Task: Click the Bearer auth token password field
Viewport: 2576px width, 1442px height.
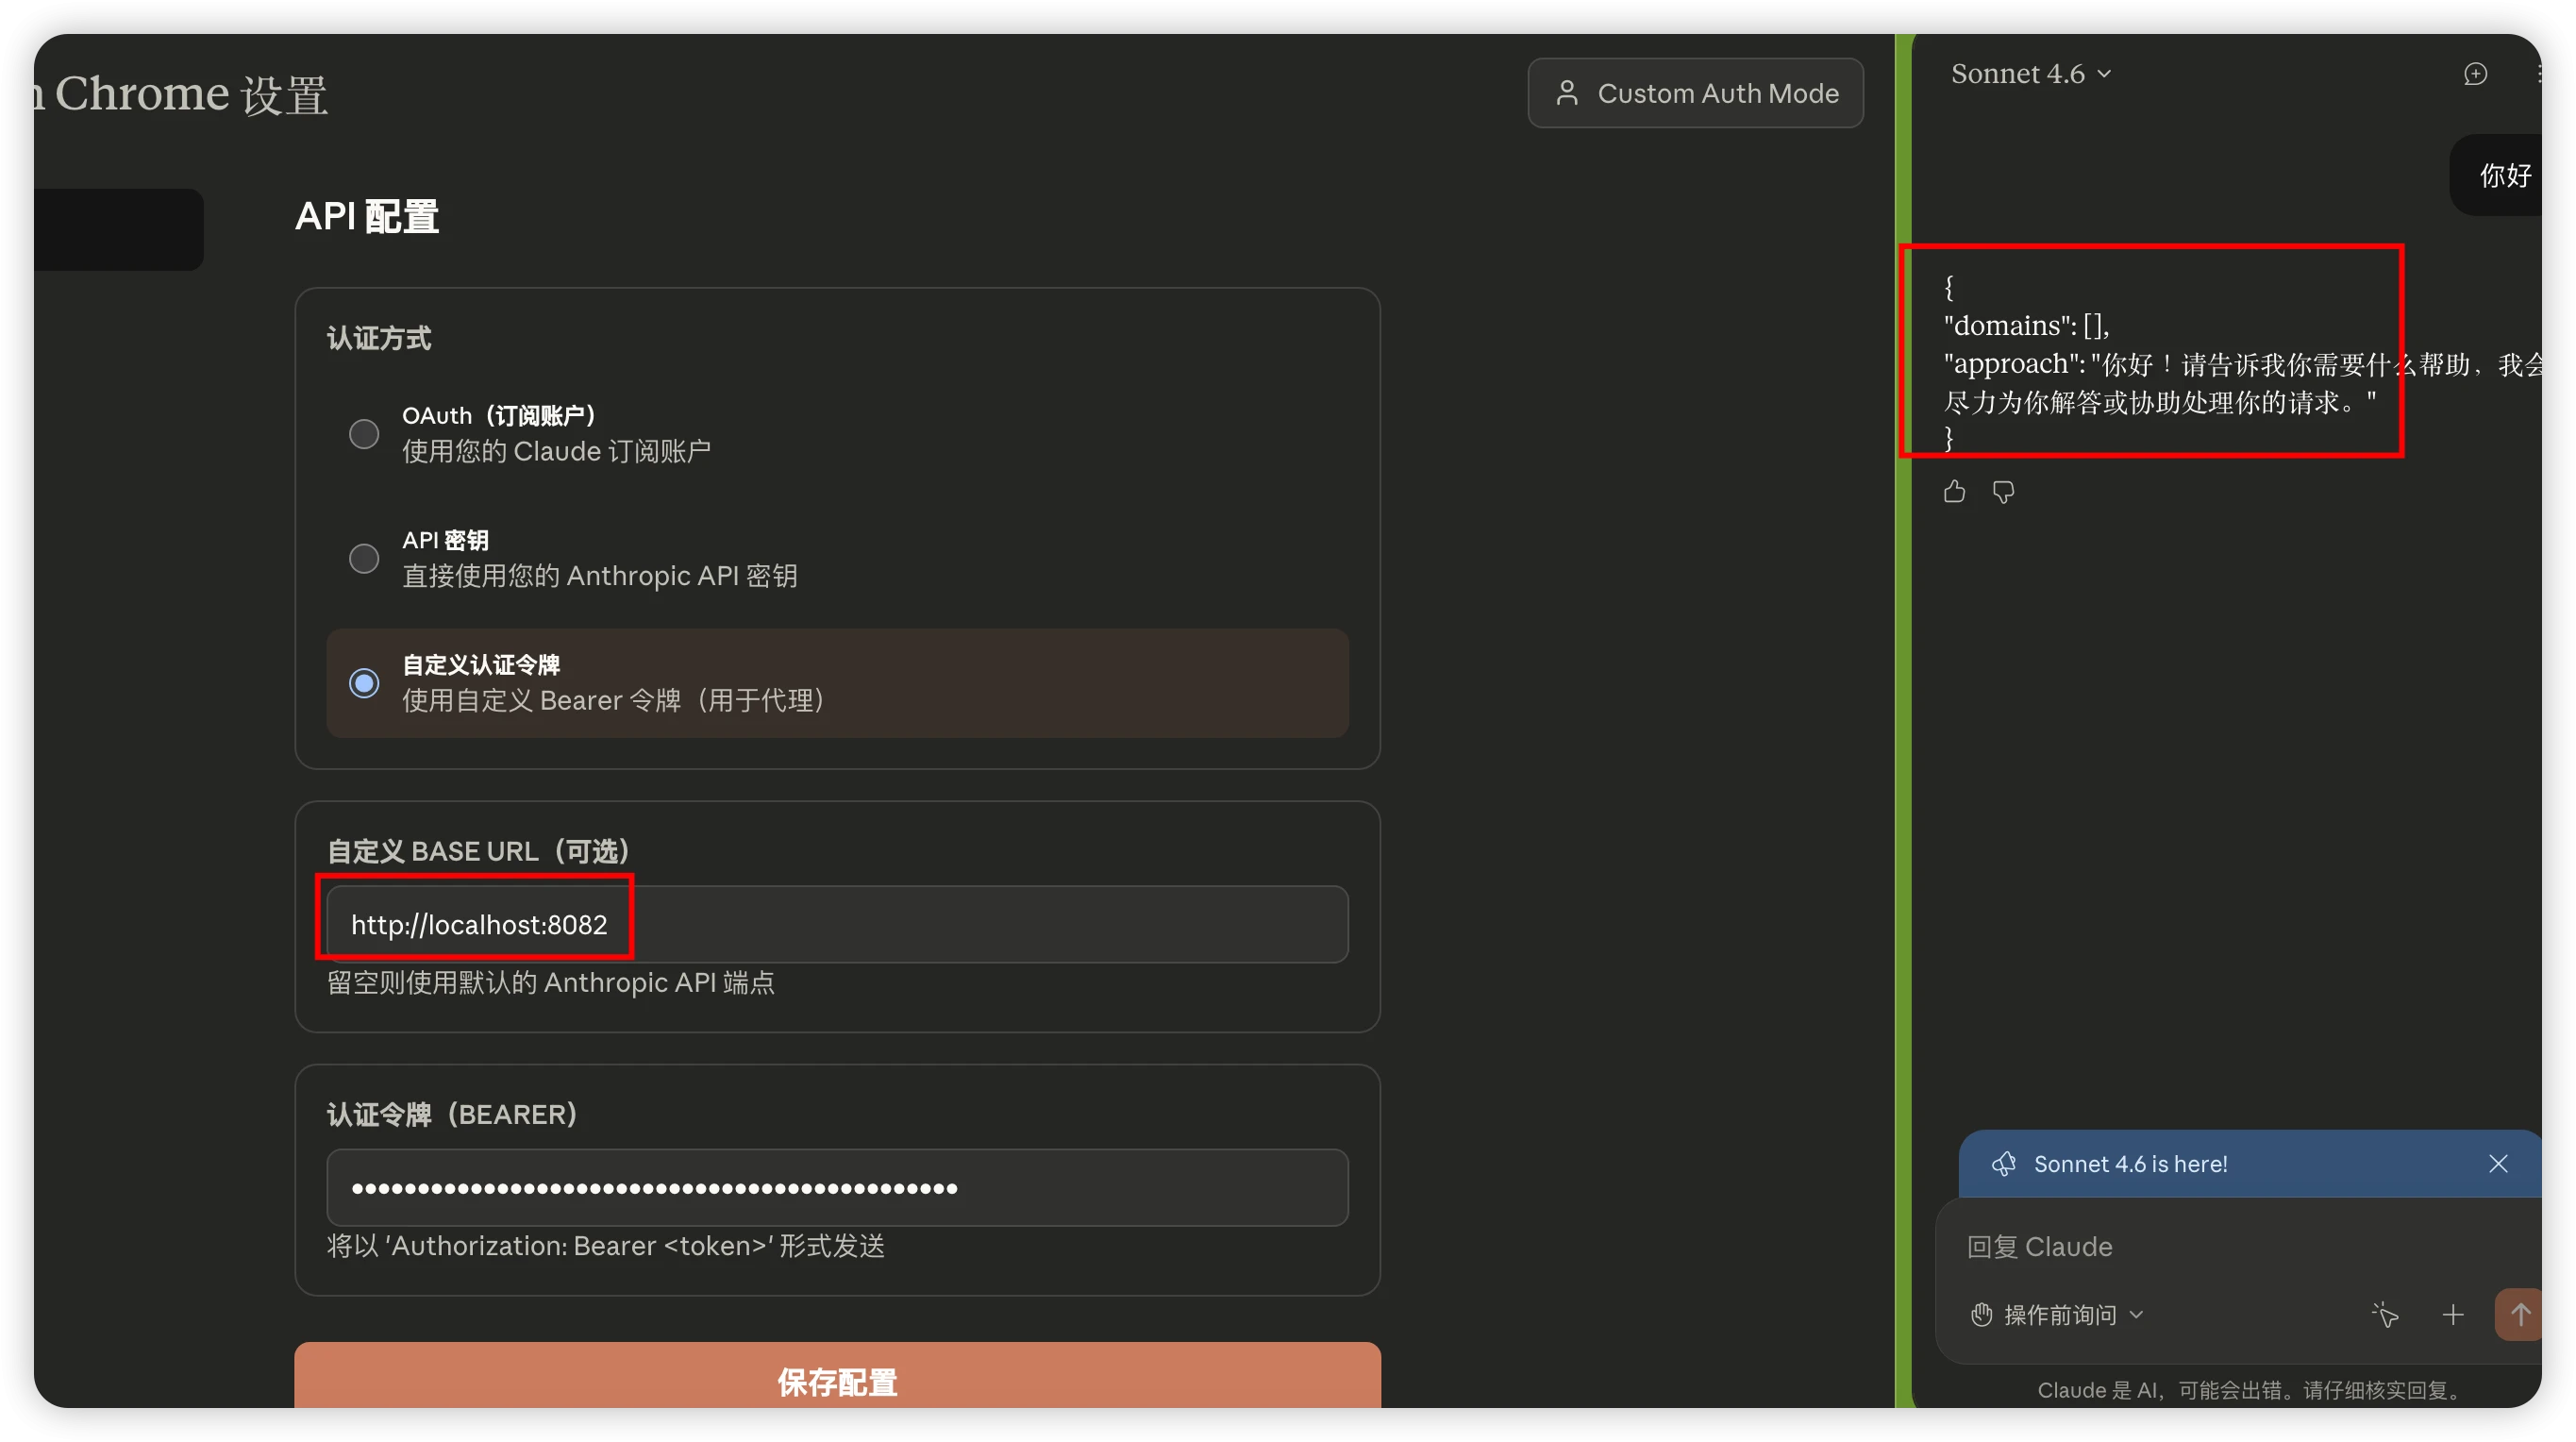Action: 837,1187
